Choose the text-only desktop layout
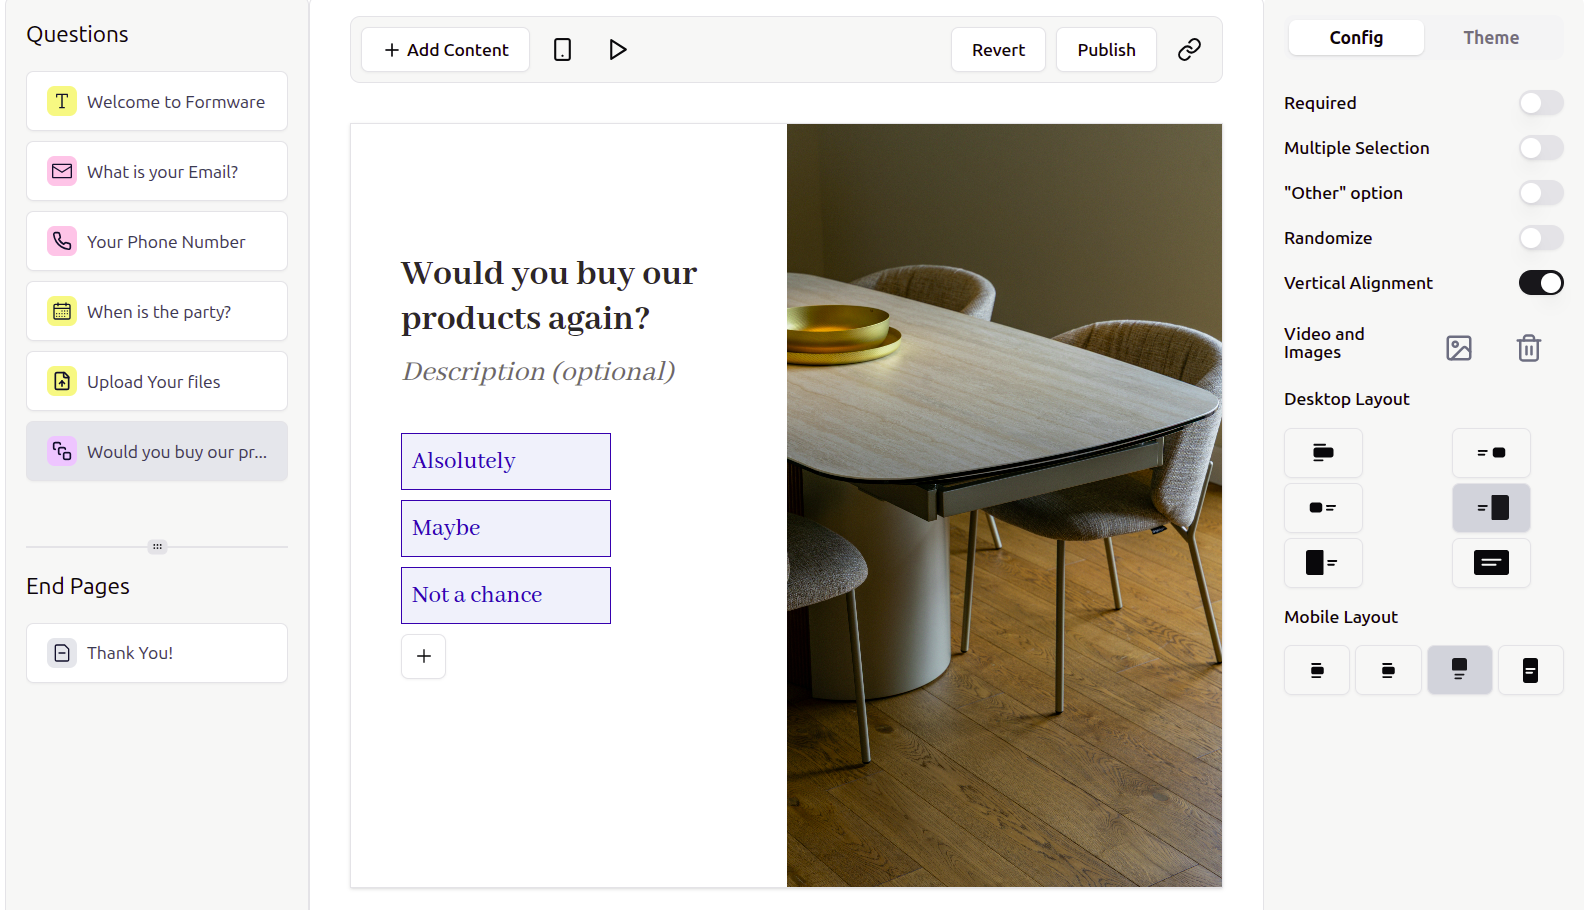This screenshot has width=1590, height=910. (1491, 563)
